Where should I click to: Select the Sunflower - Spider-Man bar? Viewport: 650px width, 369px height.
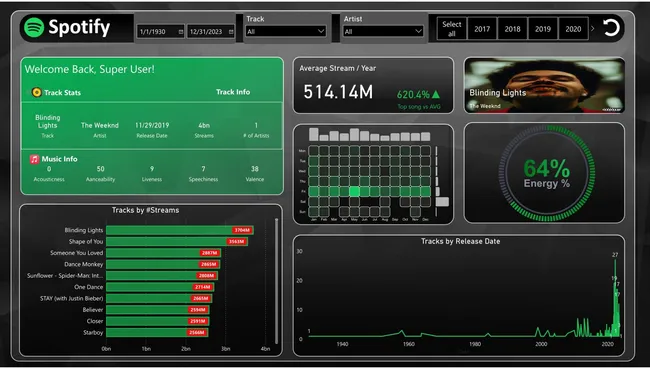point(162,276)
